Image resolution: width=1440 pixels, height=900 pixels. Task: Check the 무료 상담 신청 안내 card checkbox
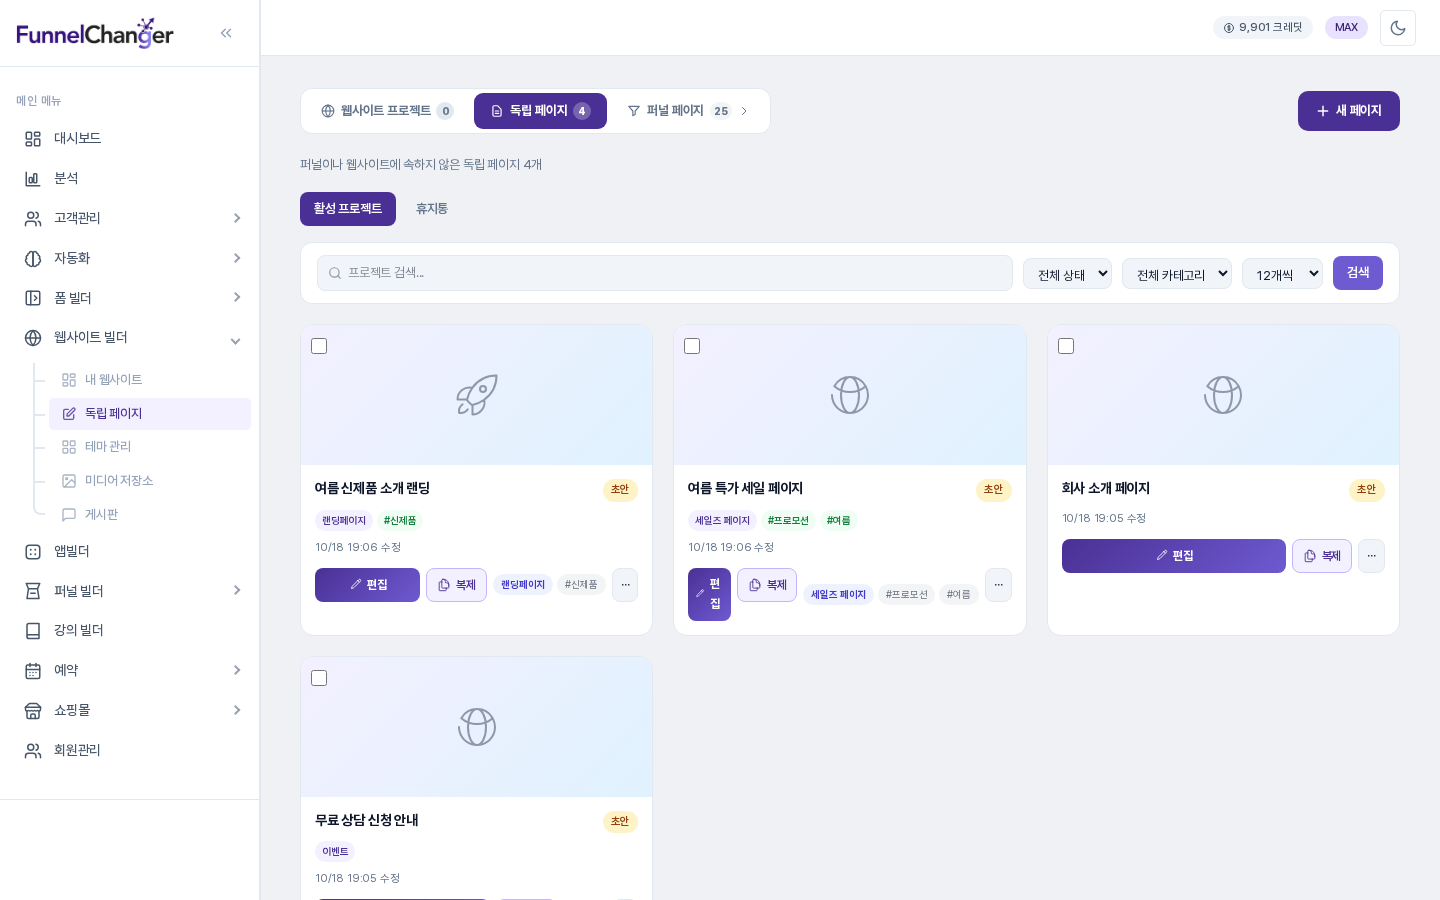pos(319,678)
